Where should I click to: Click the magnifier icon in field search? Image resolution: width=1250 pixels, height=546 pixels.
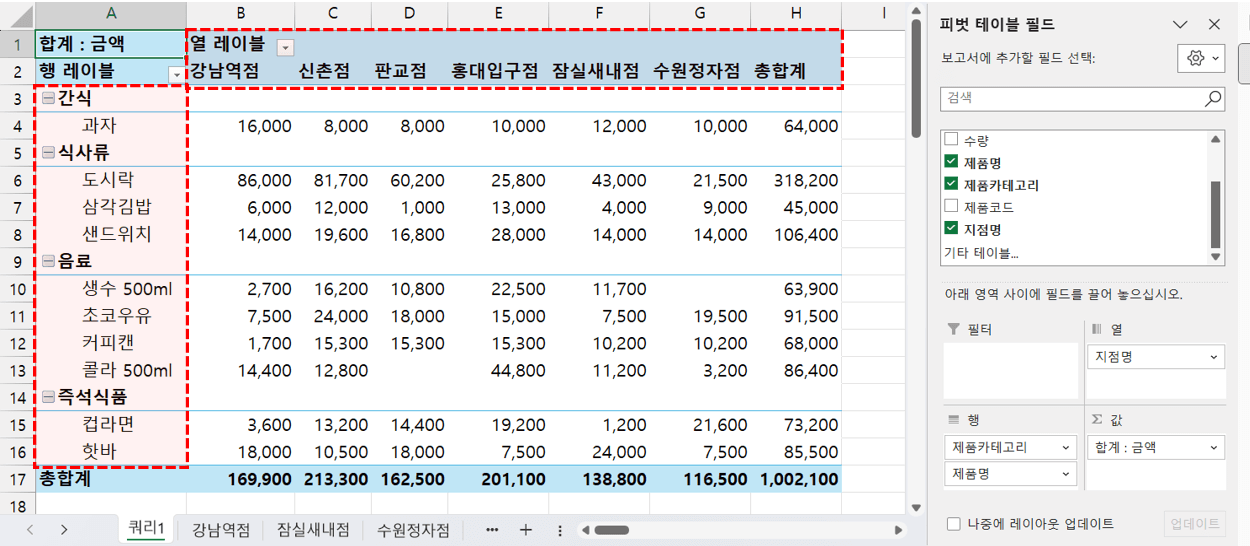pos(1213,98)
